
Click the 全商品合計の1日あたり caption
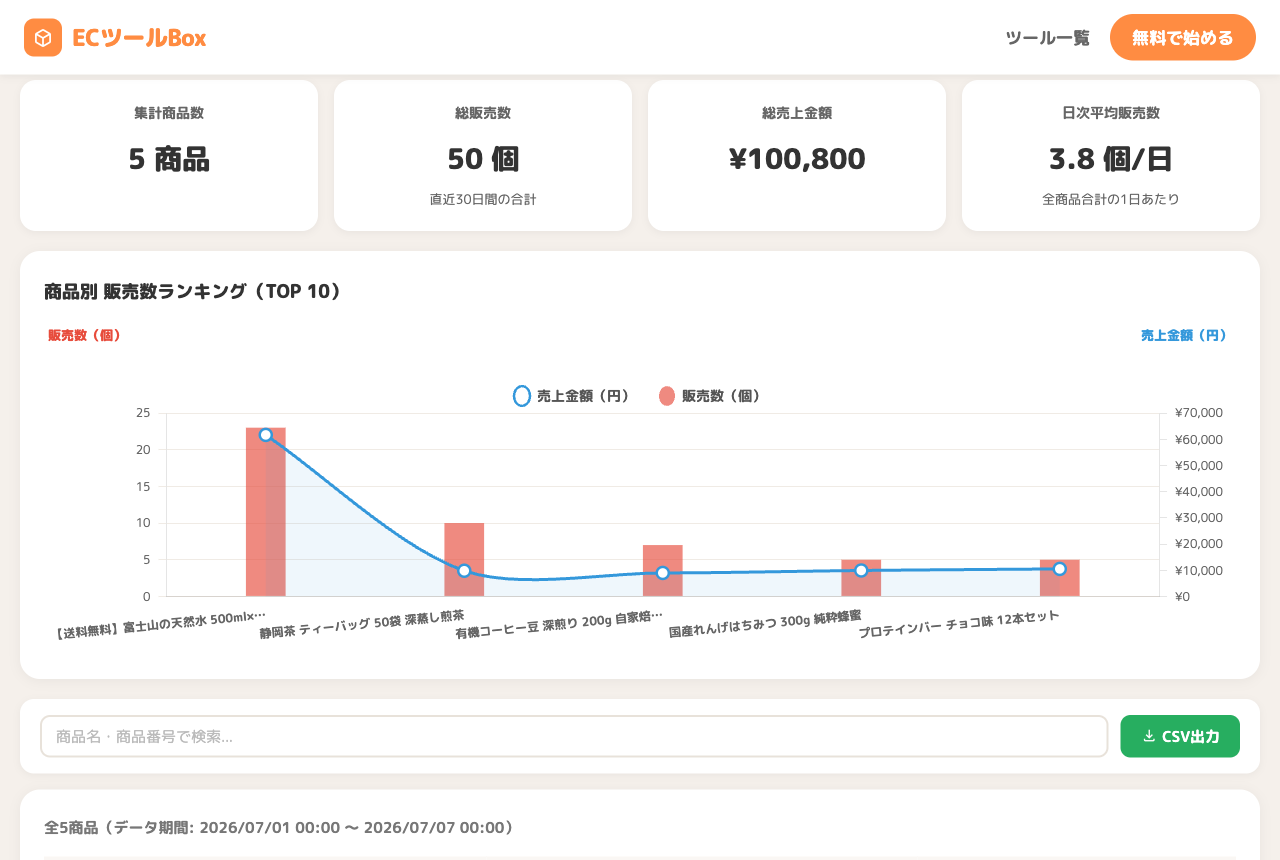coord(1111,199)
